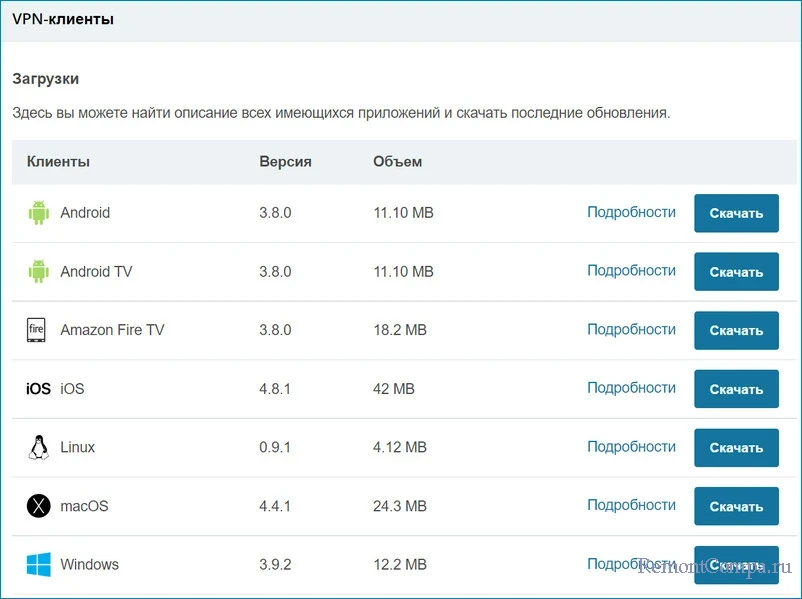The height and width of the screenshot is (599, 802).
Task: Download the iOS VPN client
Action: click(x=736, y=389)
